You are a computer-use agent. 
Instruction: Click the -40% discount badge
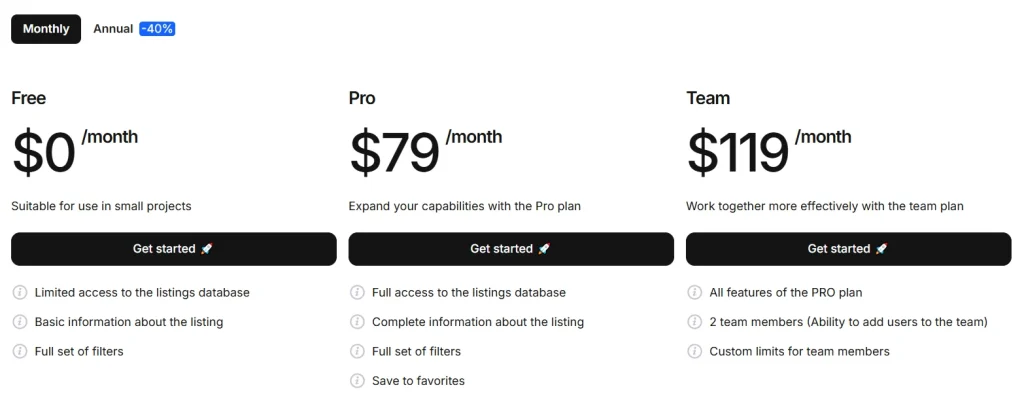157,29
